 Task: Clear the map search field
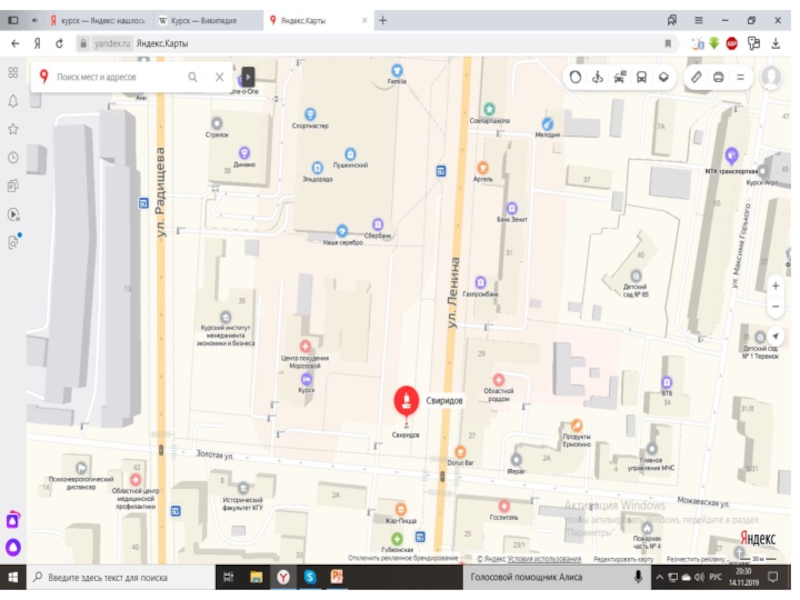[219, 77]
